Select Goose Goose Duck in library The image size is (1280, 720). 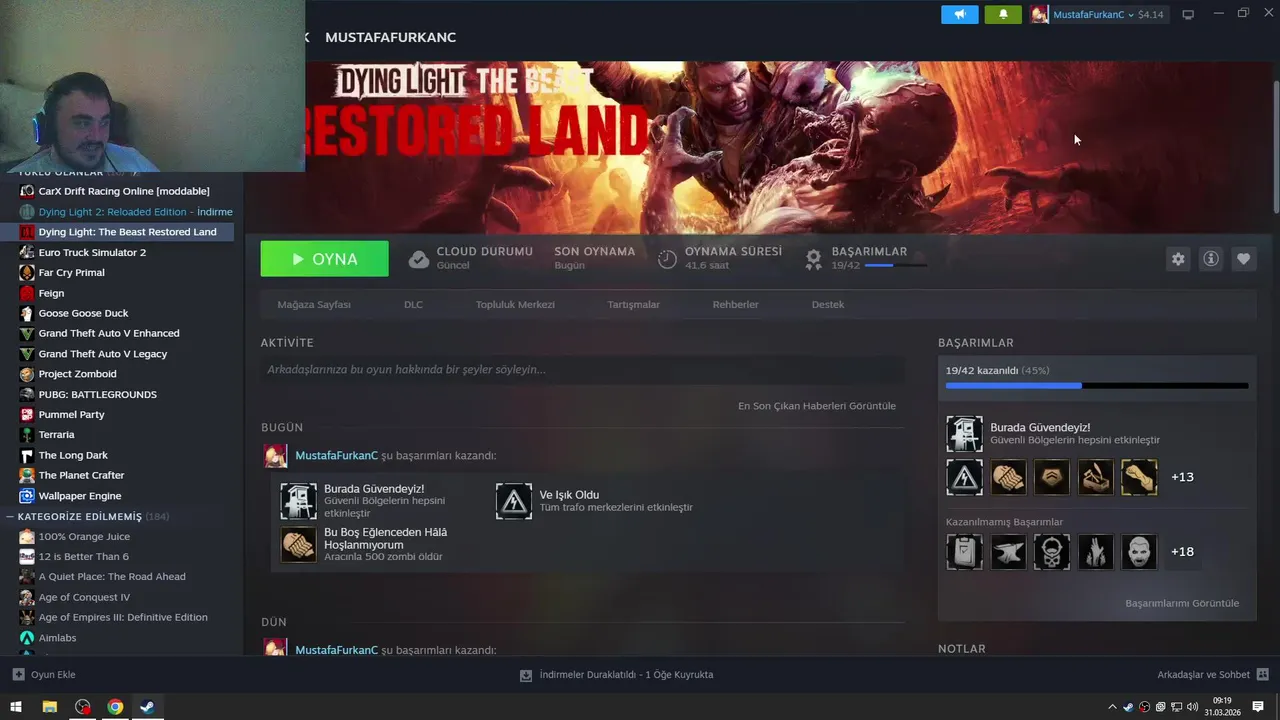(83, 313)
